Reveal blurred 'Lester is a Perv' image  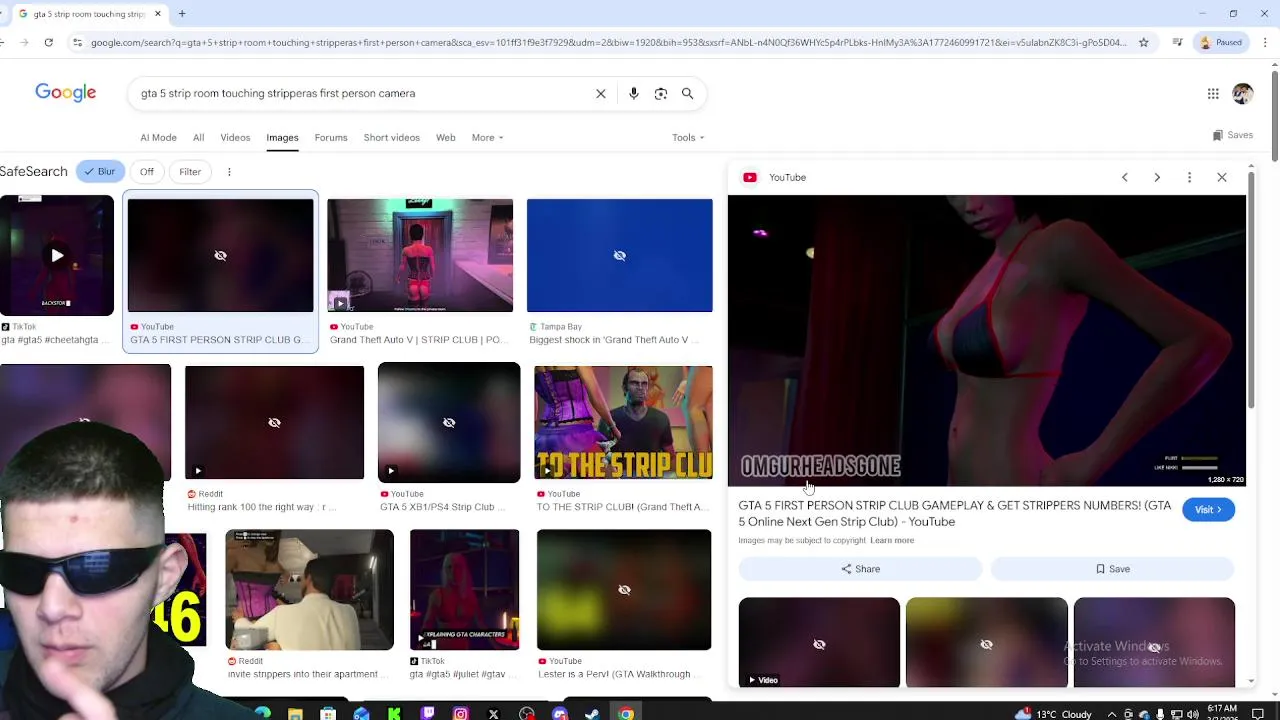[624, 590]
